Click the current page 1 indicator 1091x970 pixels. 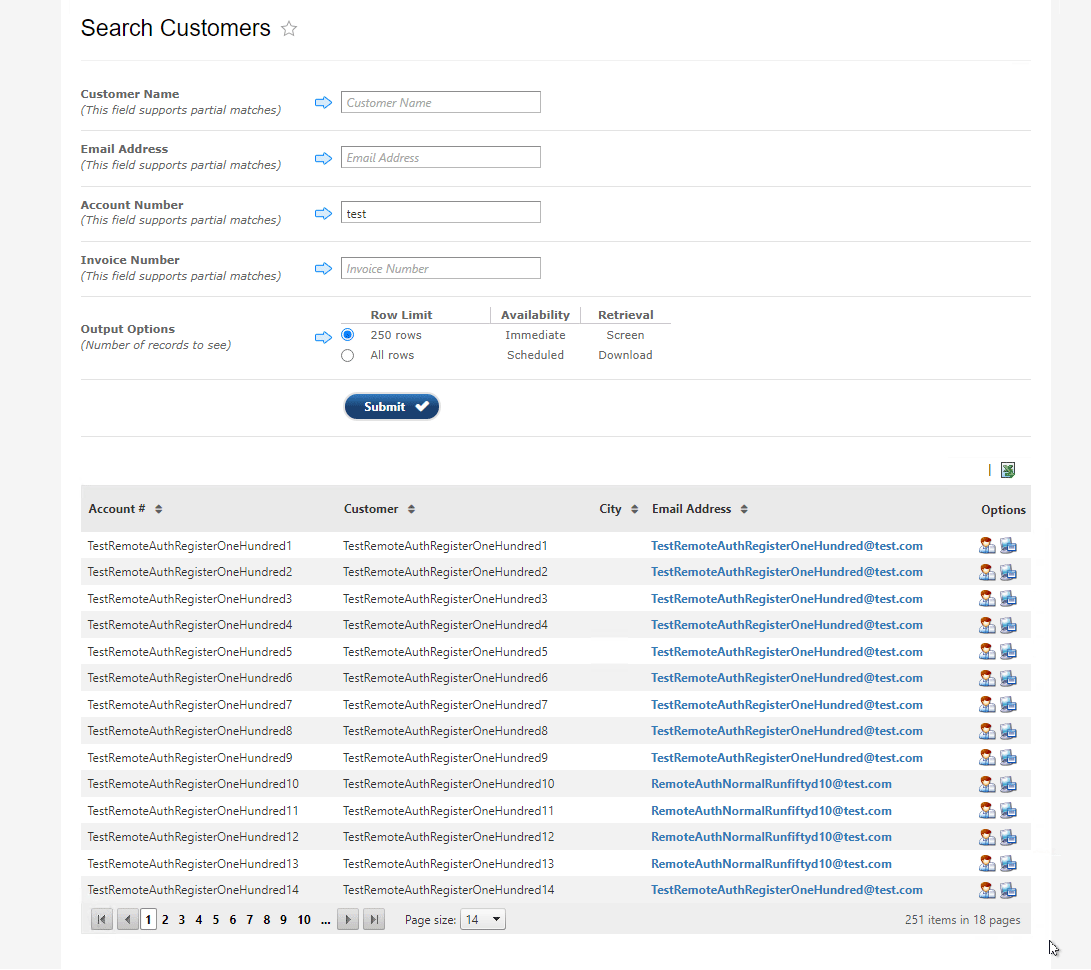[148, 919]
